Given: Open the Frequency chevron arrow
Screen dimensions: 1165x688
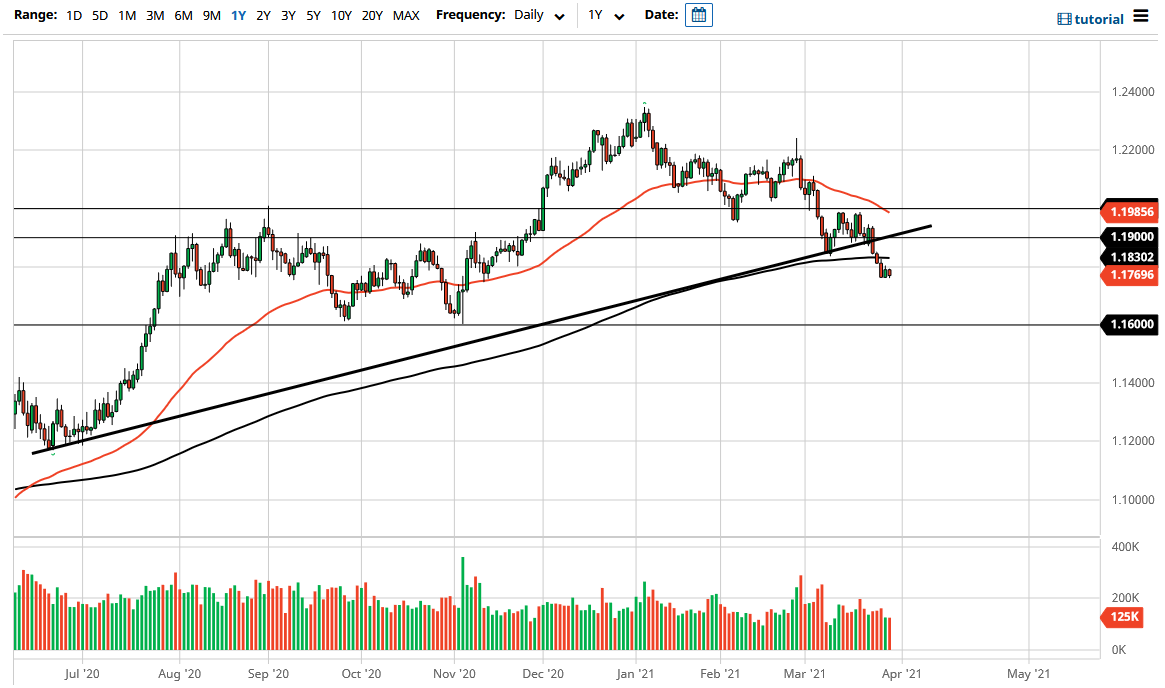Looking at the screenshot, I should pos(559,16).
